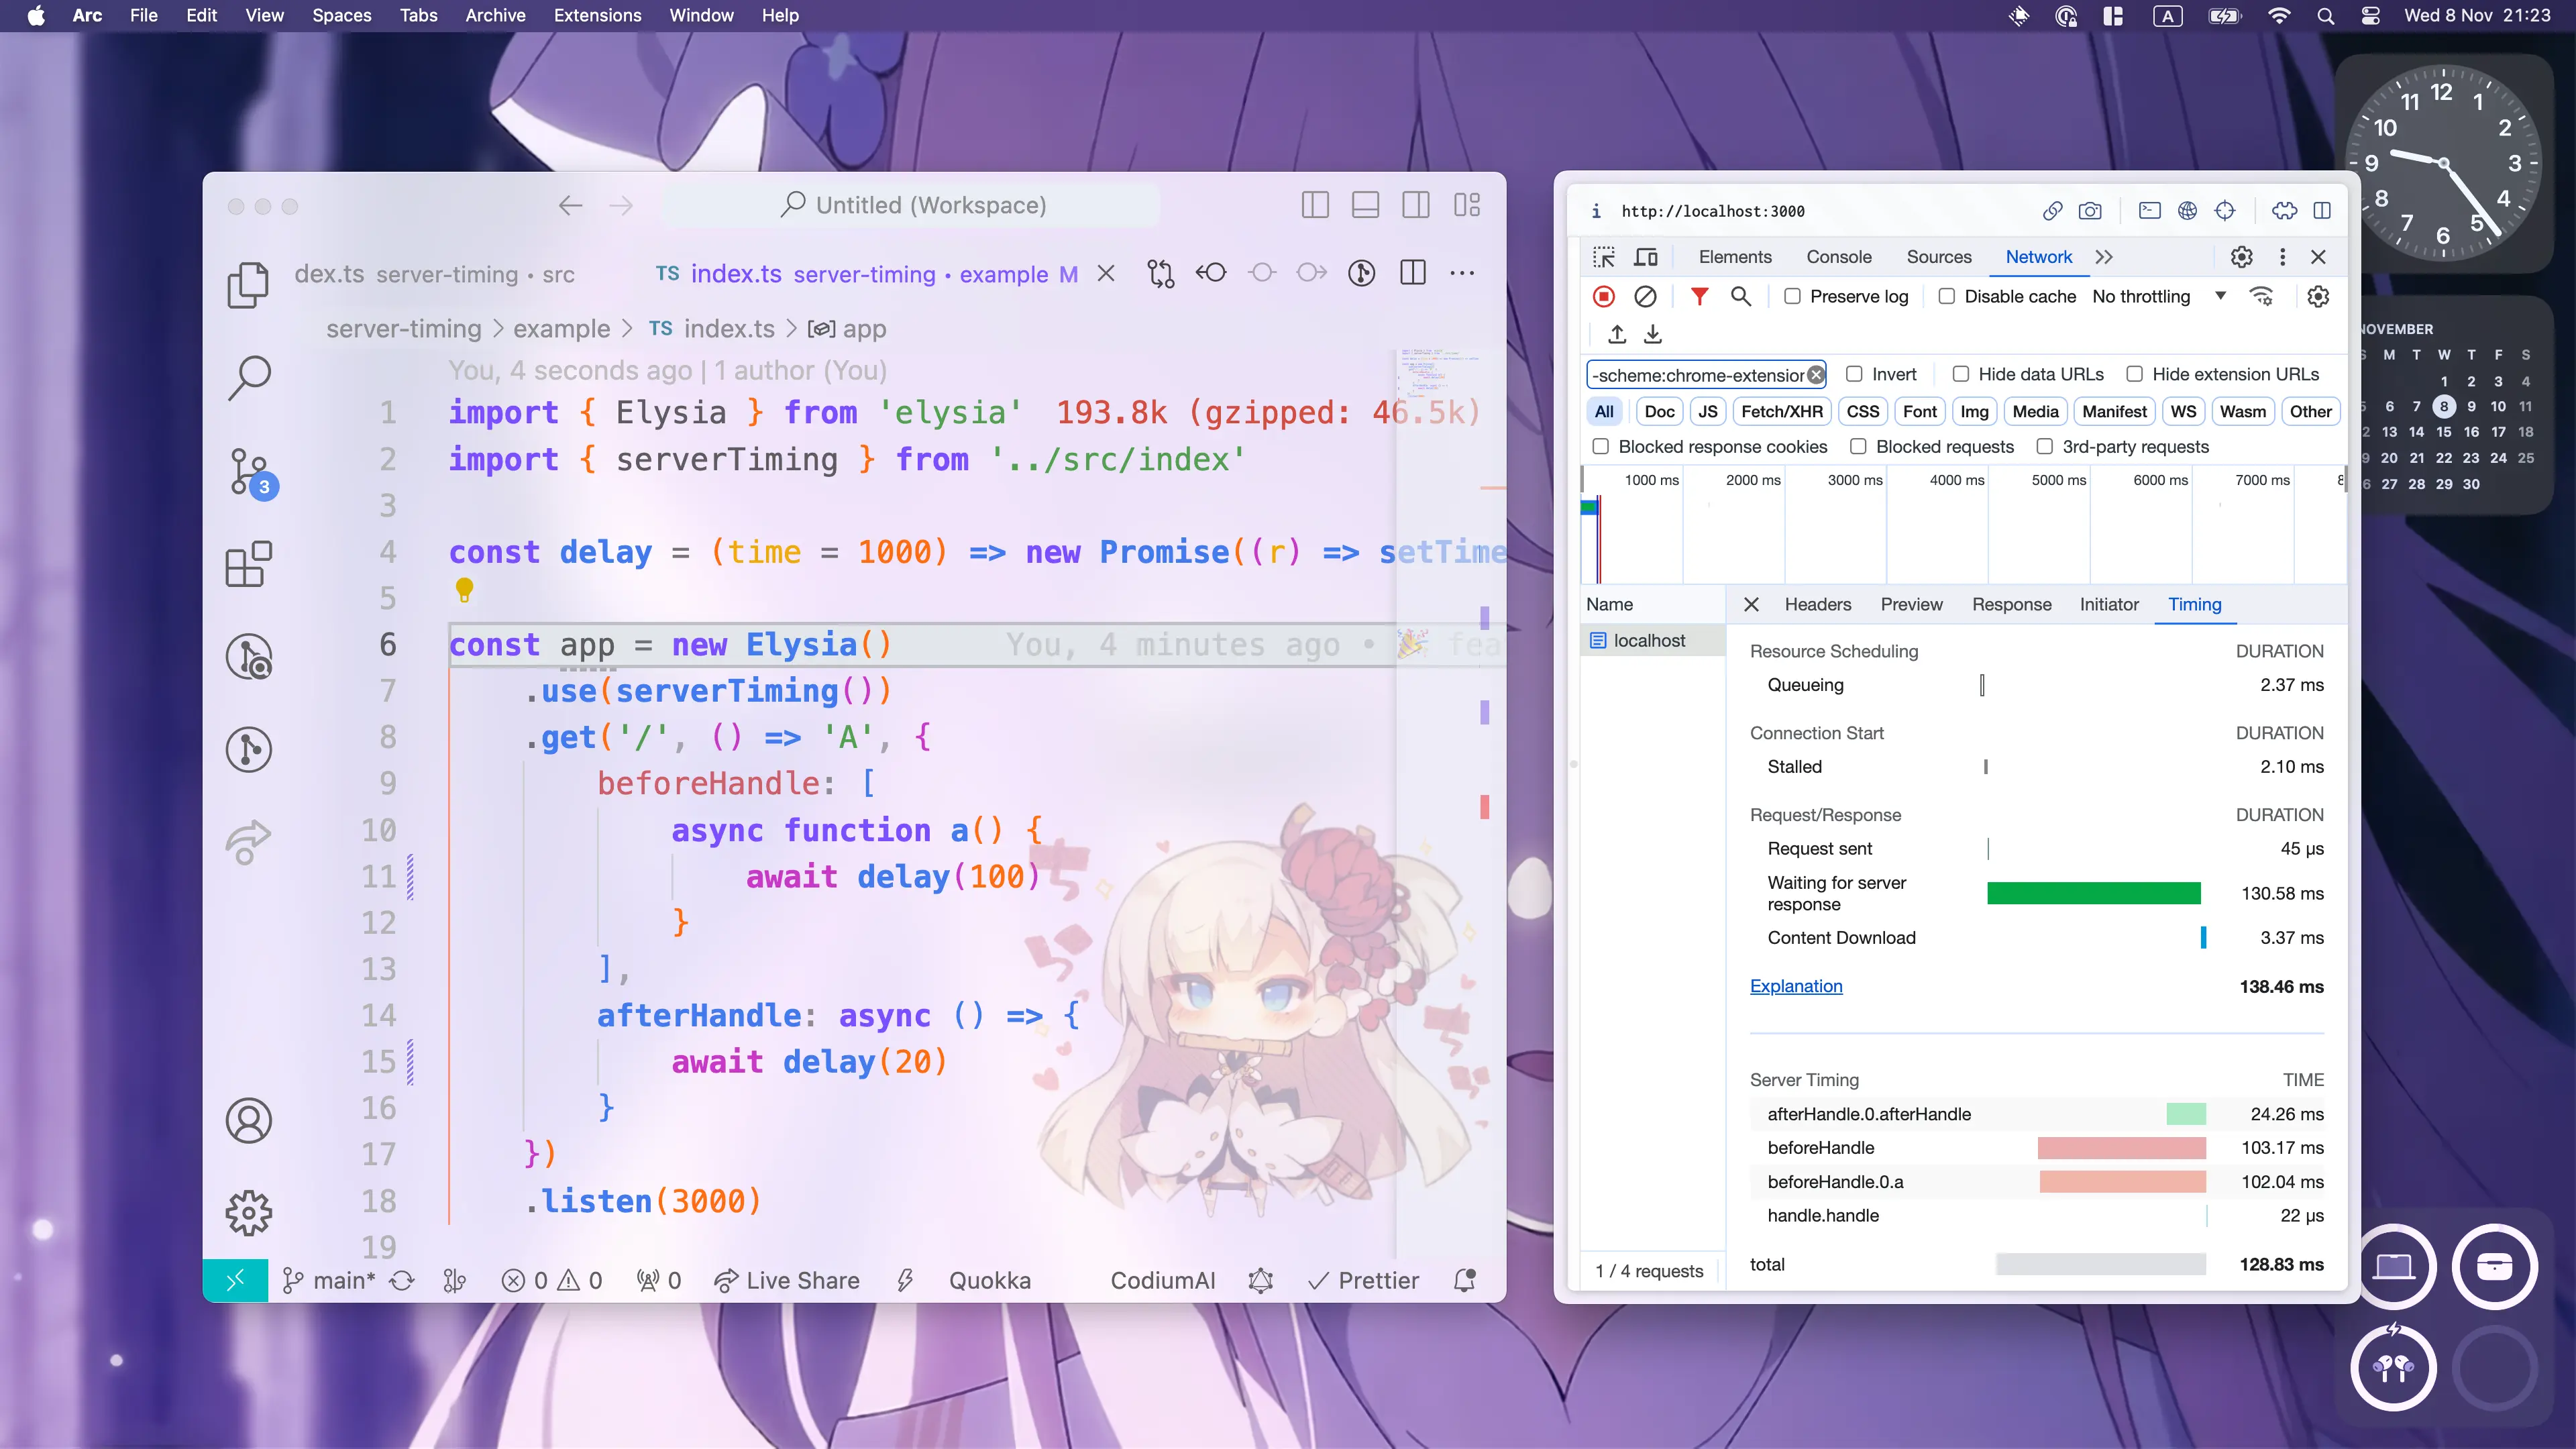The image size is (2576, 1449).
Task: Select the Elements panel tab
Action: click(1735, 256)
